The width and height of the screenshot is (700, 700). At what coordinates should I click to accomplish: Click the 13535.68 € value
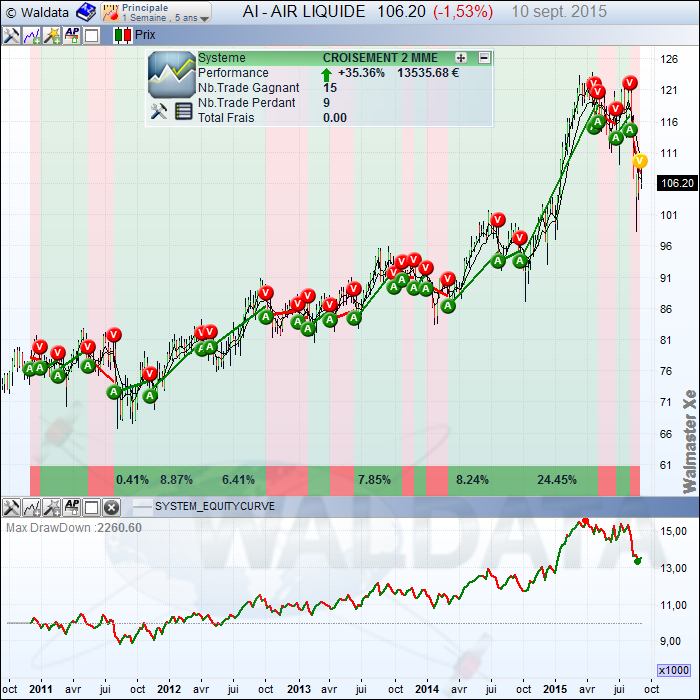click(x=428, y=73)
